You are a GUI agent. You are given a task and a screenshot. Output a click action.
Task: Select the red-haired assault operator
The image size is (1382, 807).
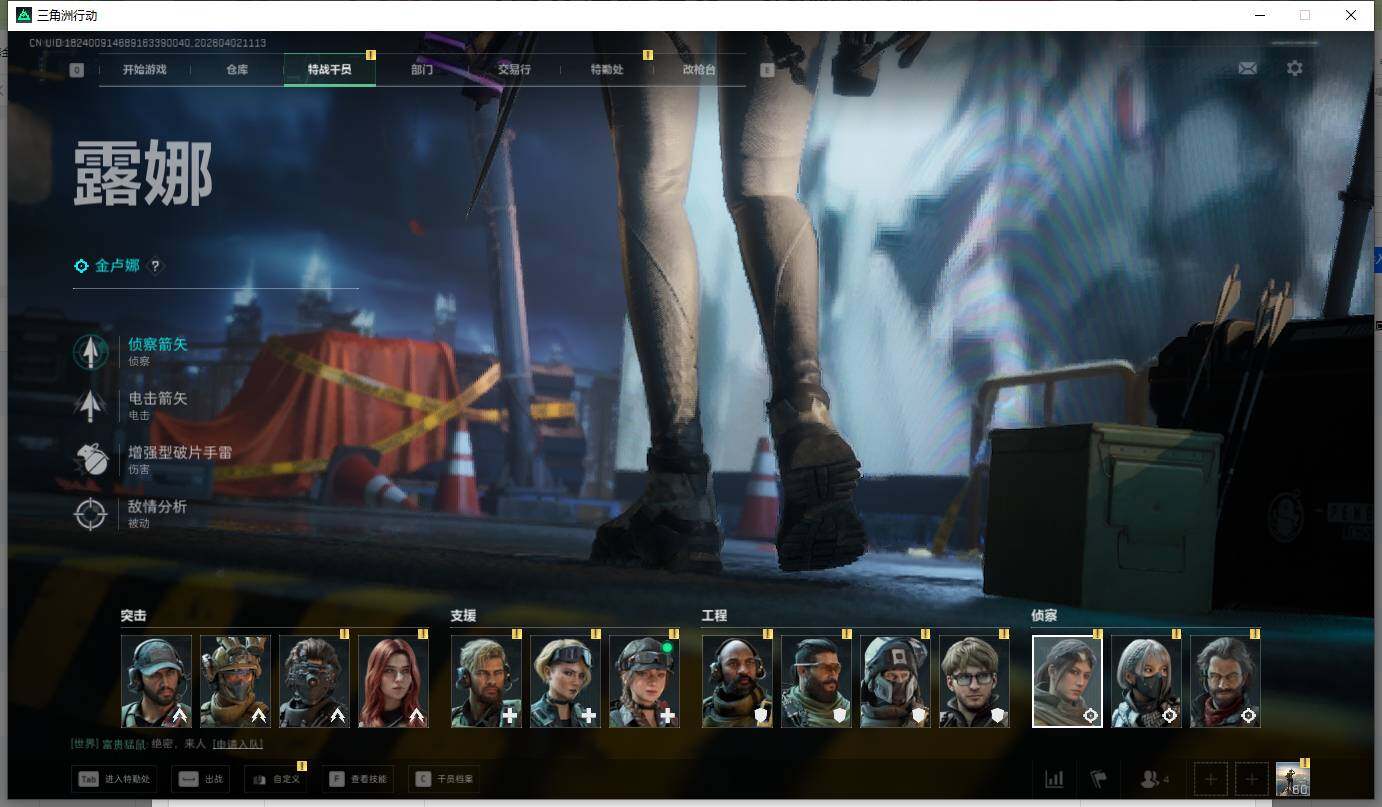click(x=393, y=681)
